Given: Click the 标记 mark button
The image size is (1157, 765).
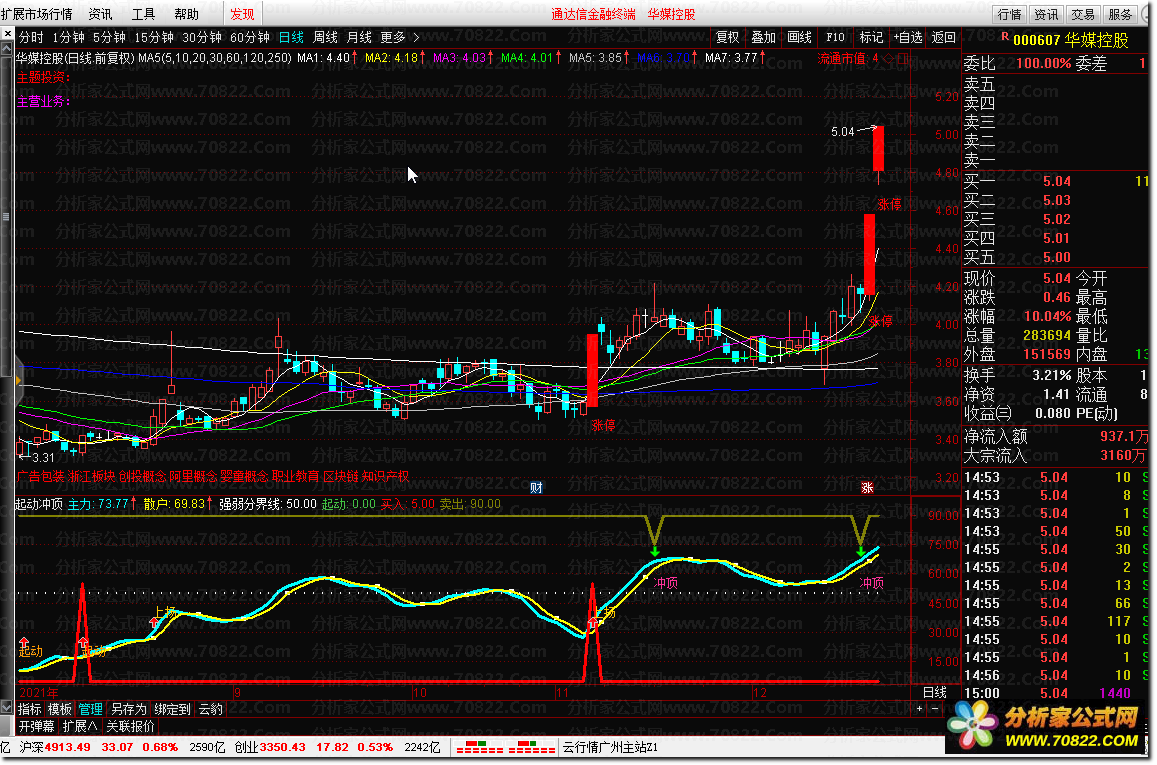Looking at the screenshot, I should point(871,37).
